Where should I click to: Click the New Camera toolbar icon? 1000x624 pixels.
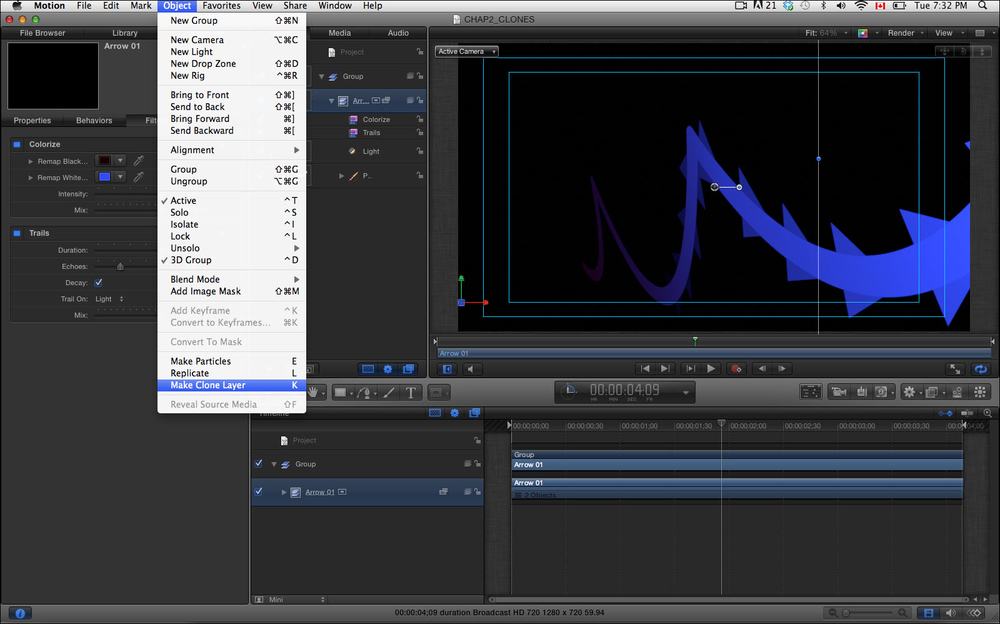pos(838,392)
